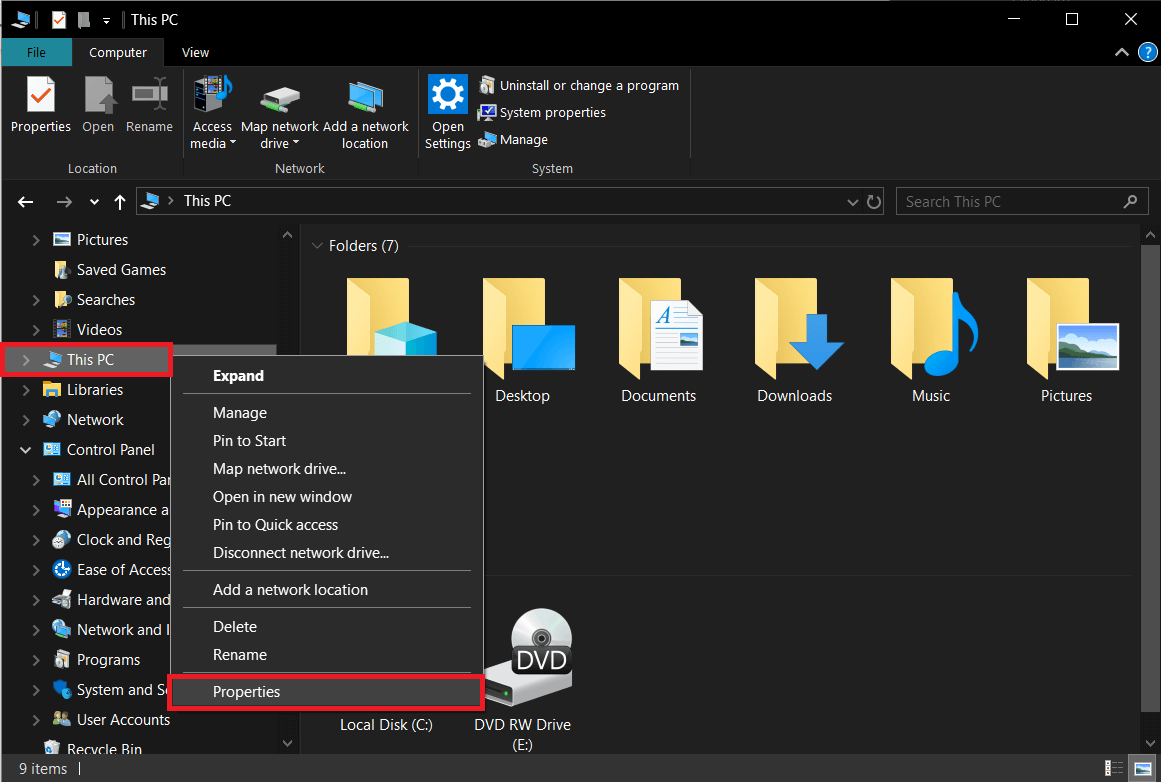Minimize the ribbon with the chevron button
1161x782 pixels.
tap(1121, 52)
